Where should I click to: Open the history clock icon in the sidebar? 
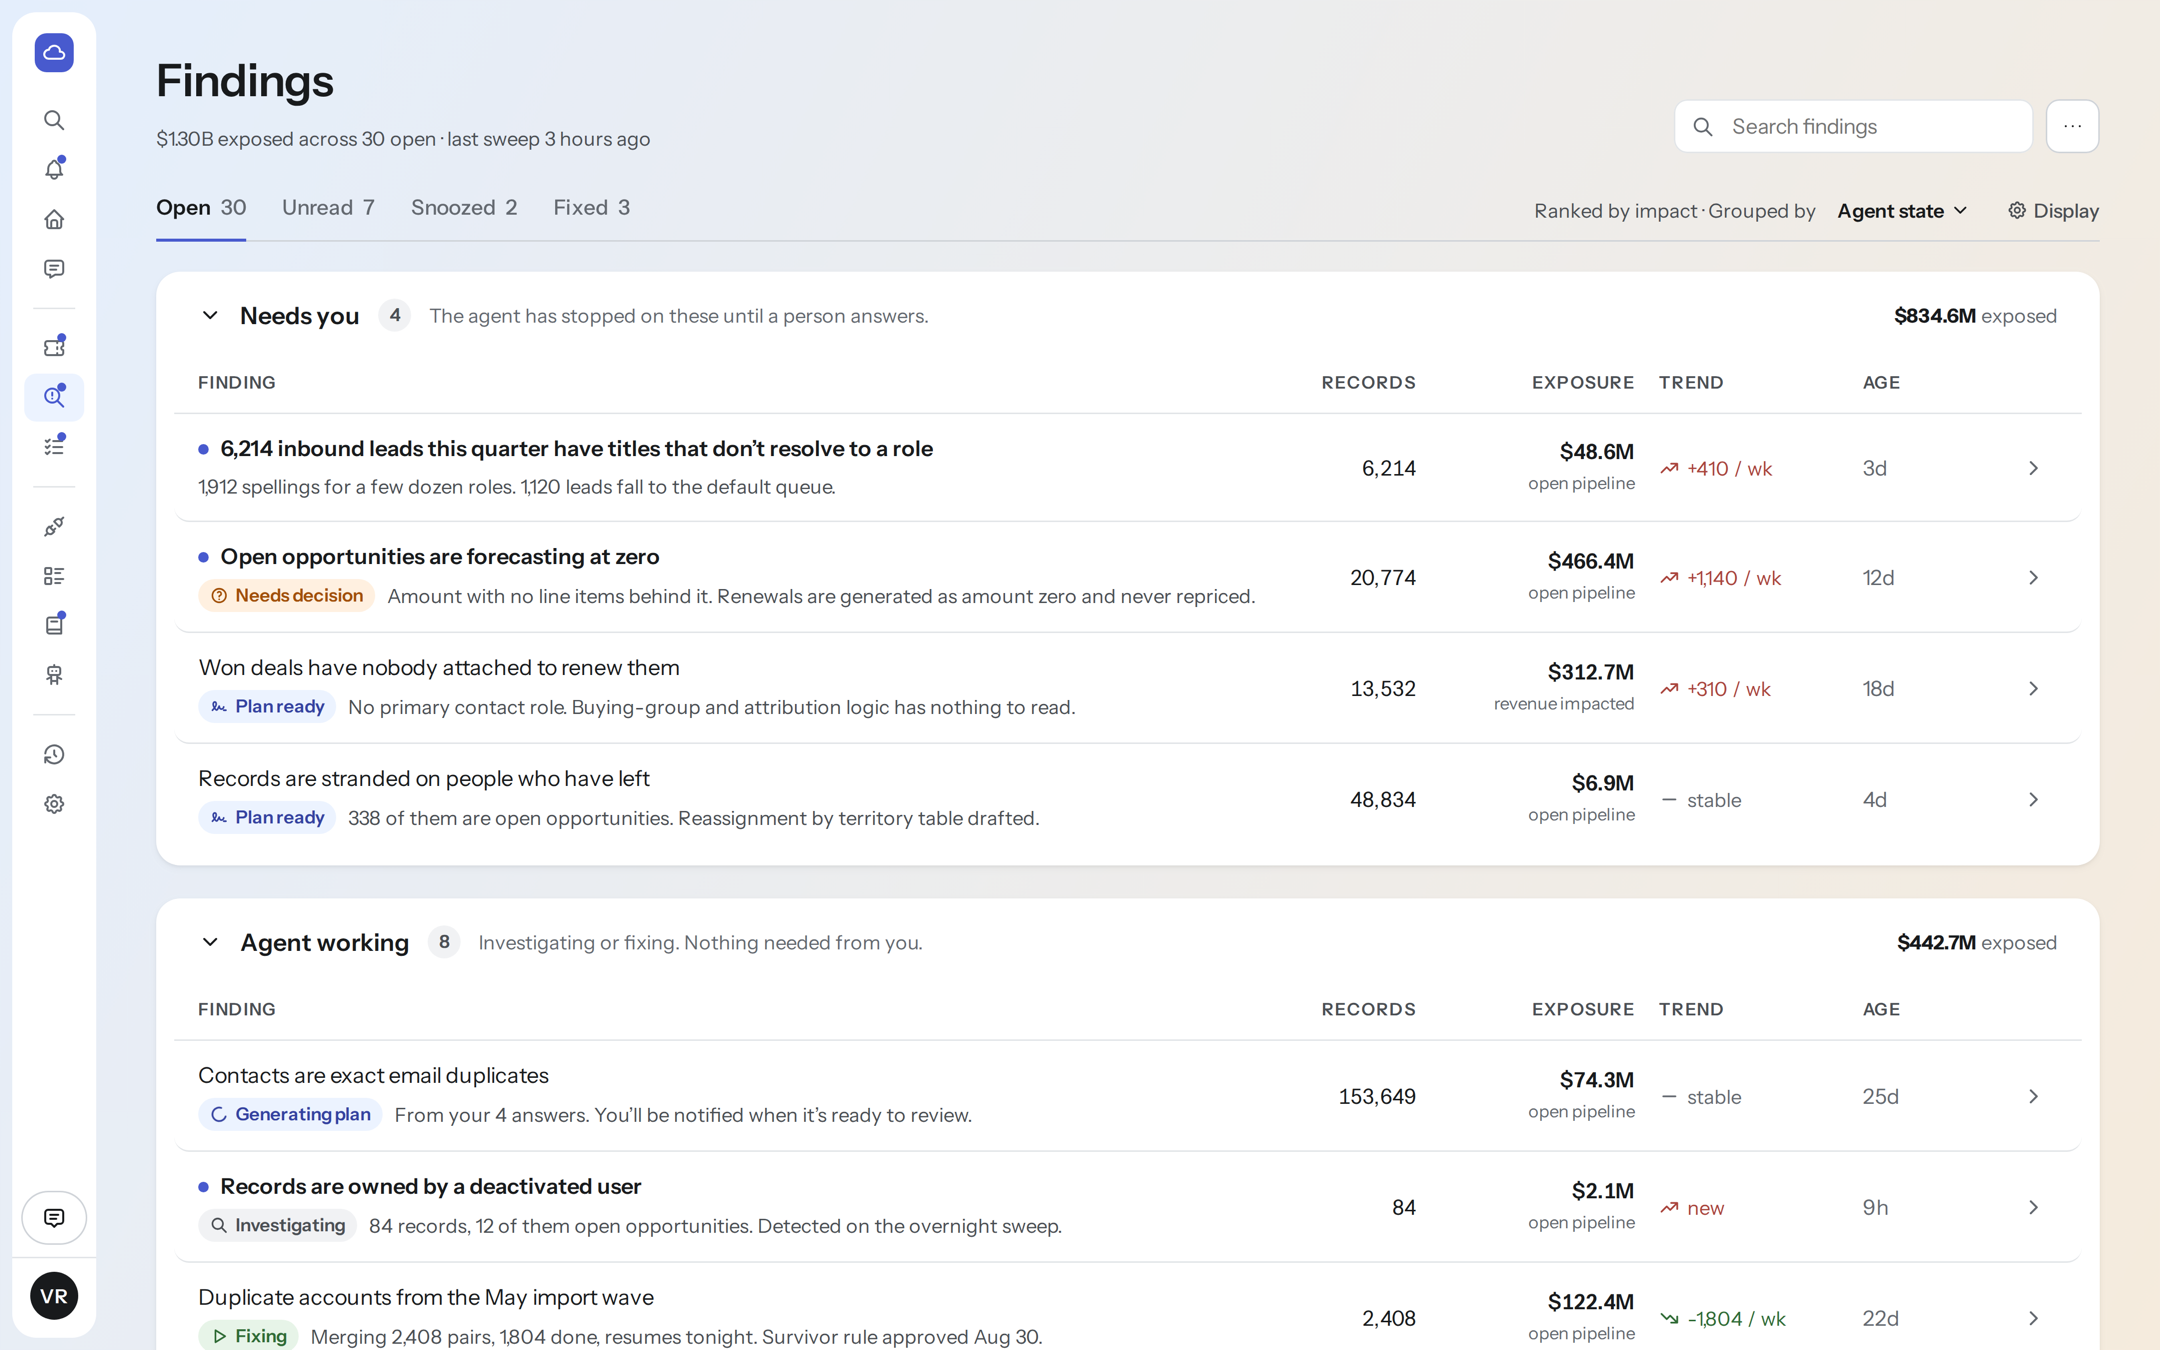(54, 755)
